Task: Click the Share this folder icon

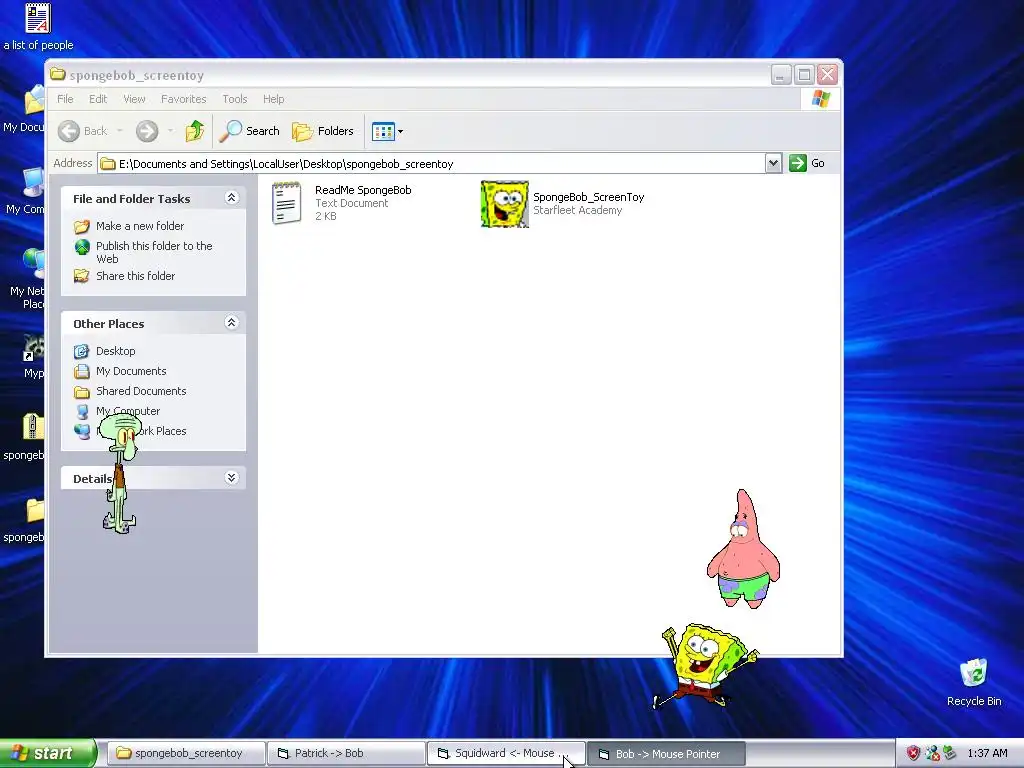Action: tap(82, 276)
